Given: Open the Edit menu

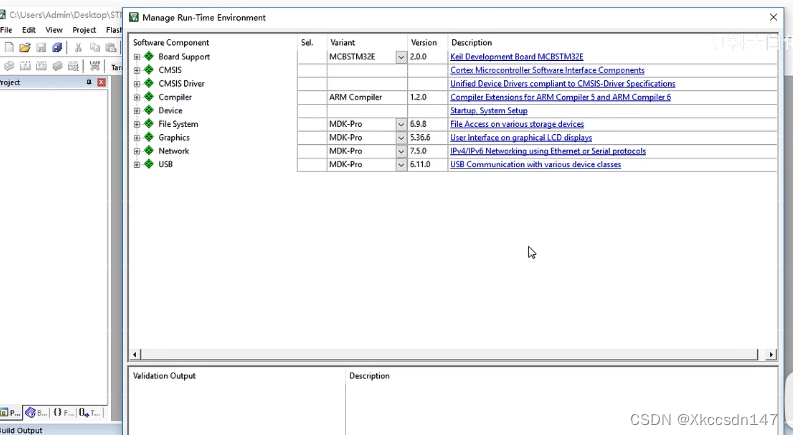Looking at the screenshot, I should tap(29, 30).
